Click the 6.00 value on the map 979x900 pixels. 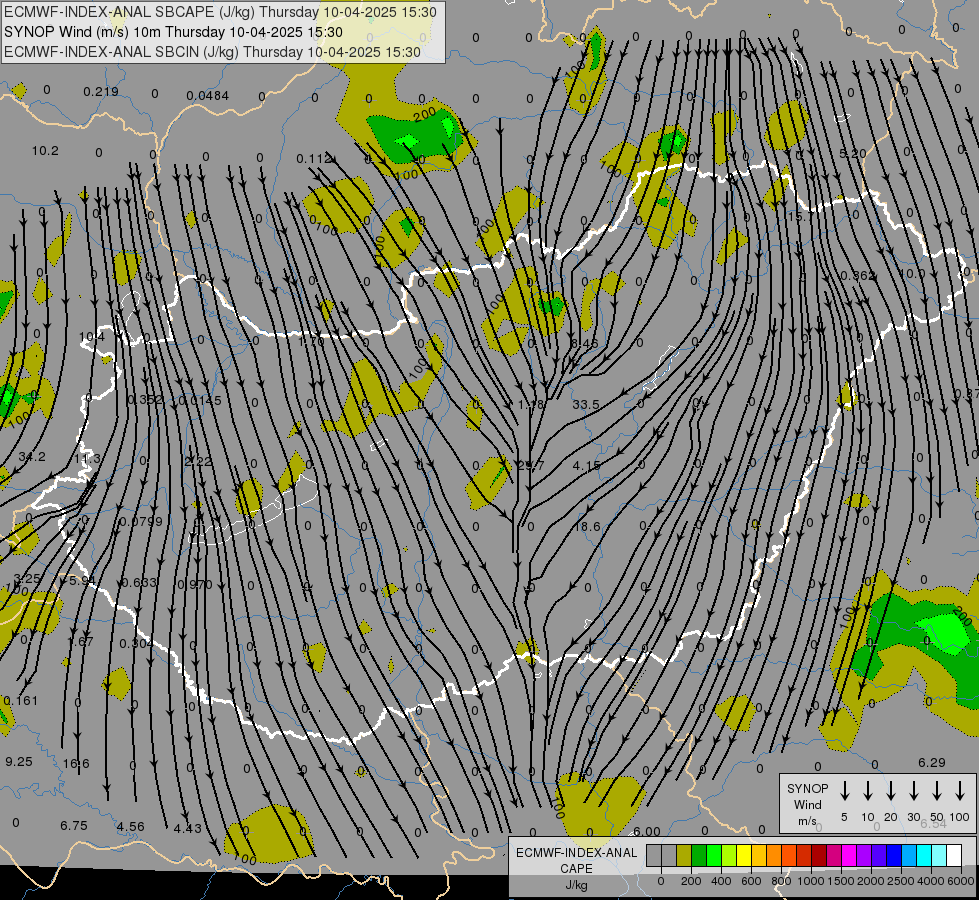tap(647, 831)
